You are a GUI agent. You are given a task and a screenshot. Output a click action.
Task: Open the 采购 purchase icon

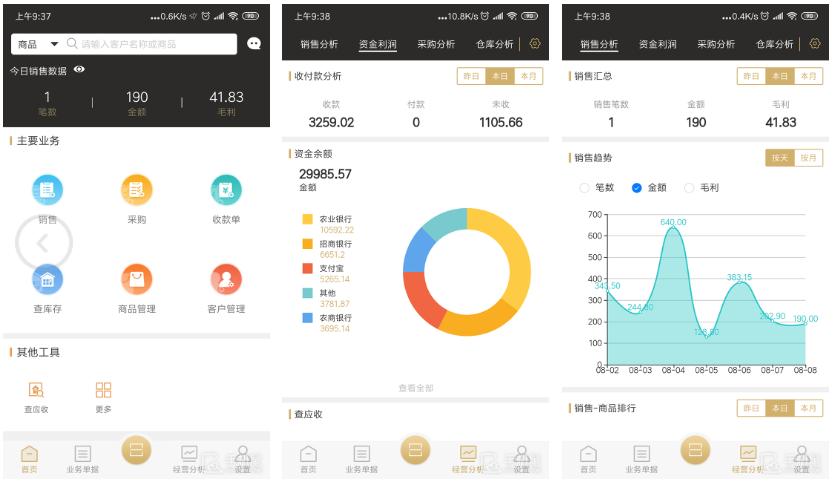(136, 190)
